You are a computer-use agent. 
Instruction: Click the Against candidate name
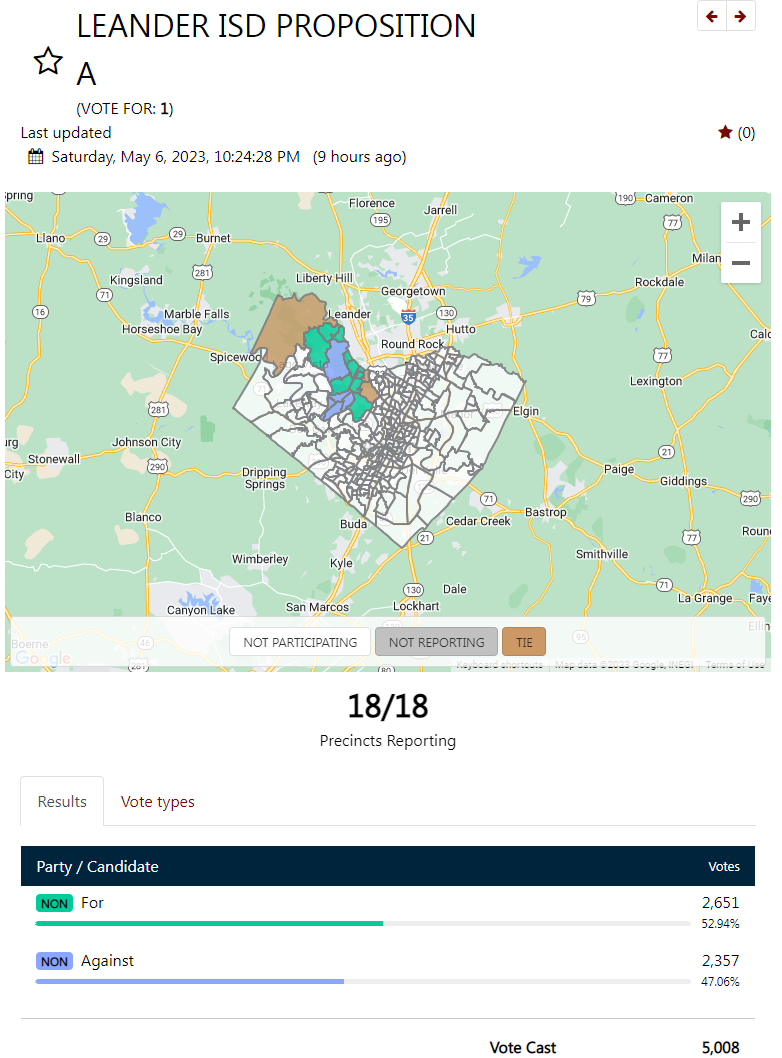[107, 961]
